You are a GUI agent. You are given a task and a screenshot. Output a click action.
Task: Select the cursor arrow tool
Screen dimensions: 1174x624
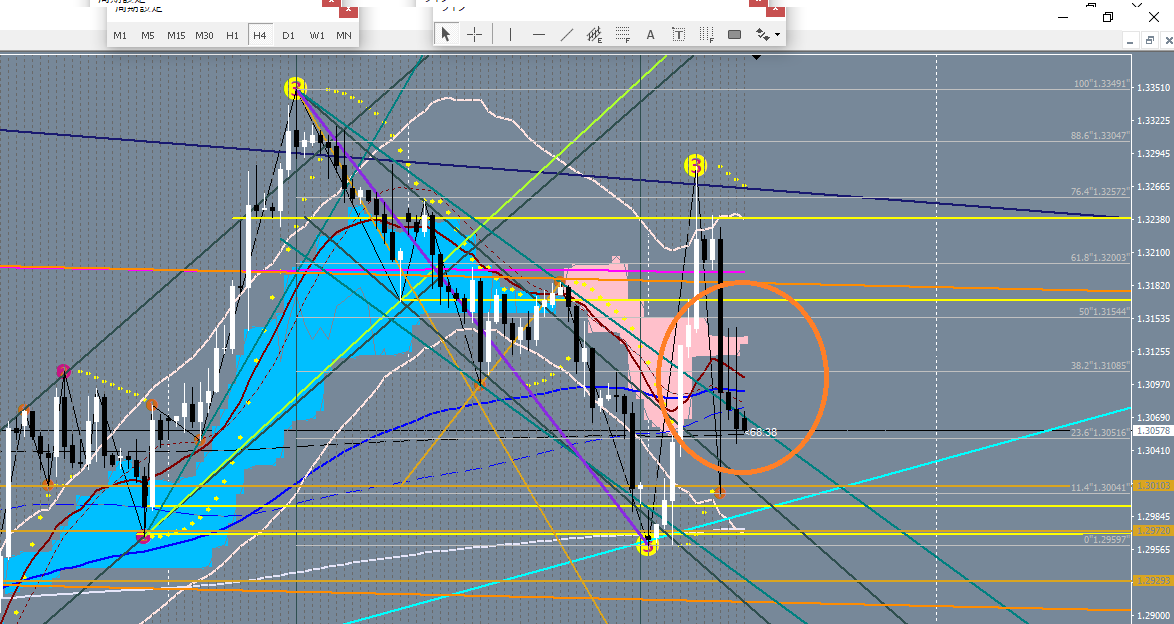click(x=446, y=34)
